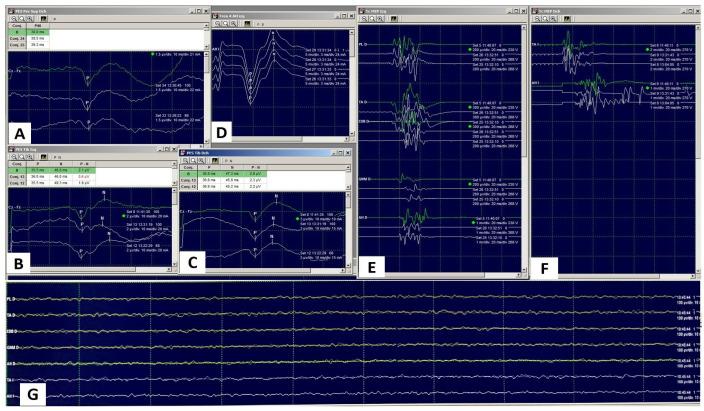The width and height of the screenshot is (704, 411).
Task: Click right magnifier in PES Tib Dch window
Action: tap(201, 160)
